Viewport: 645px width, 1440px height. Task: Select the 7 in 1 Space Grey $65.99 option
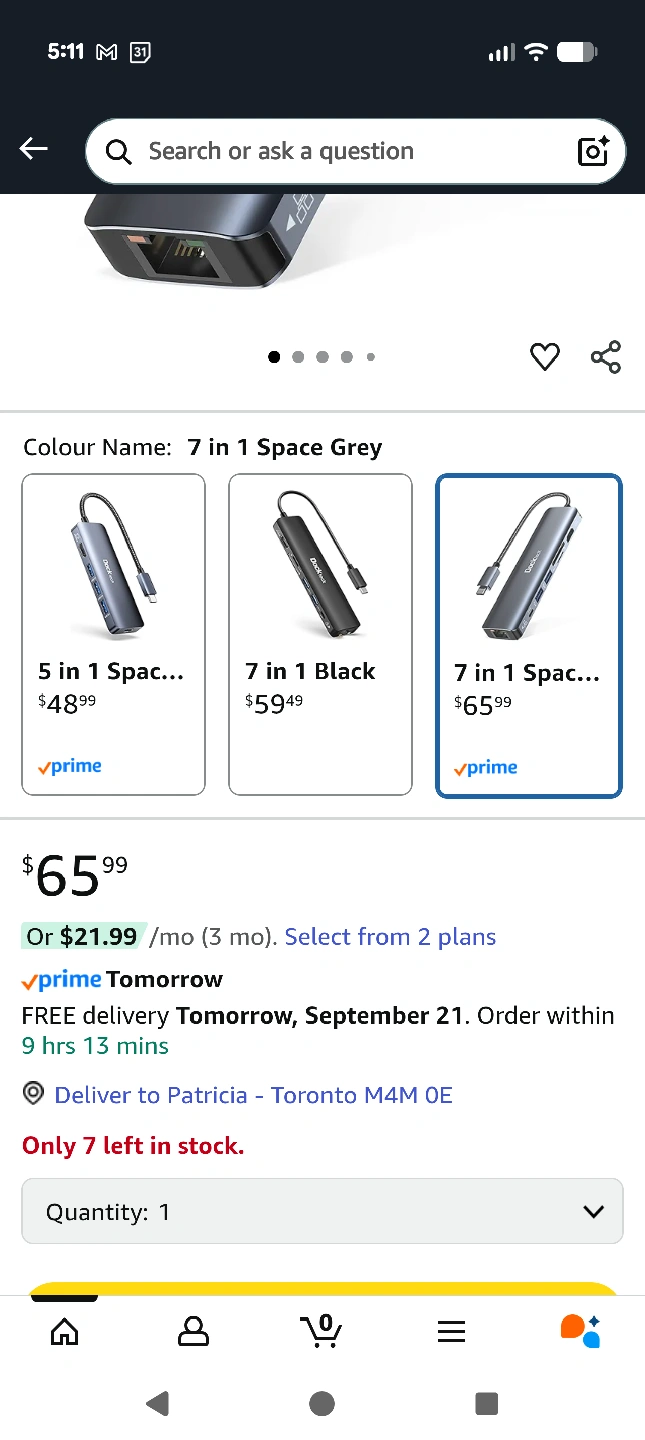pos(529,636)
